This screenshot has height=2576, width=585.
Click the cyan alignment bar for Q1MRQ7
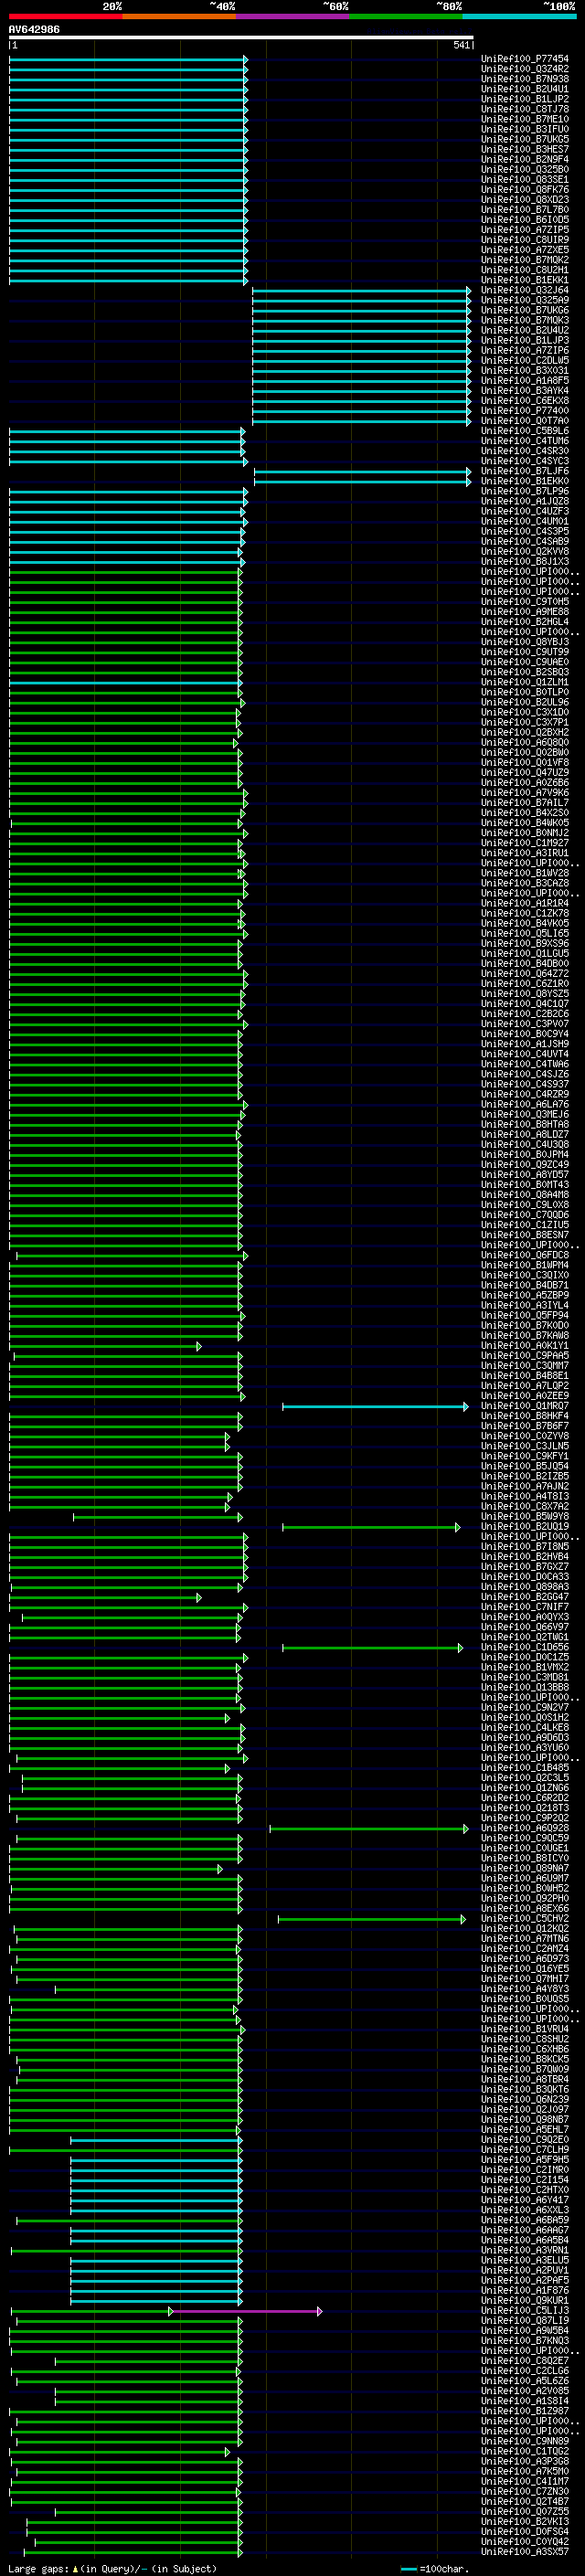(x=375, y=1406)
